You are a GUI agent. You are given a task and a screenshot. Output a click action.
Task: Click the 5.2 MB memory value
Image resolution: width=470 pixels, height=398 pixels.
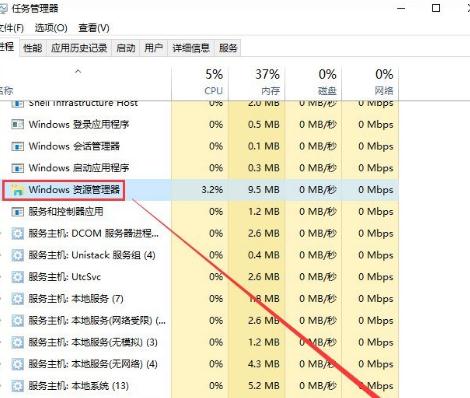point(263,386)
